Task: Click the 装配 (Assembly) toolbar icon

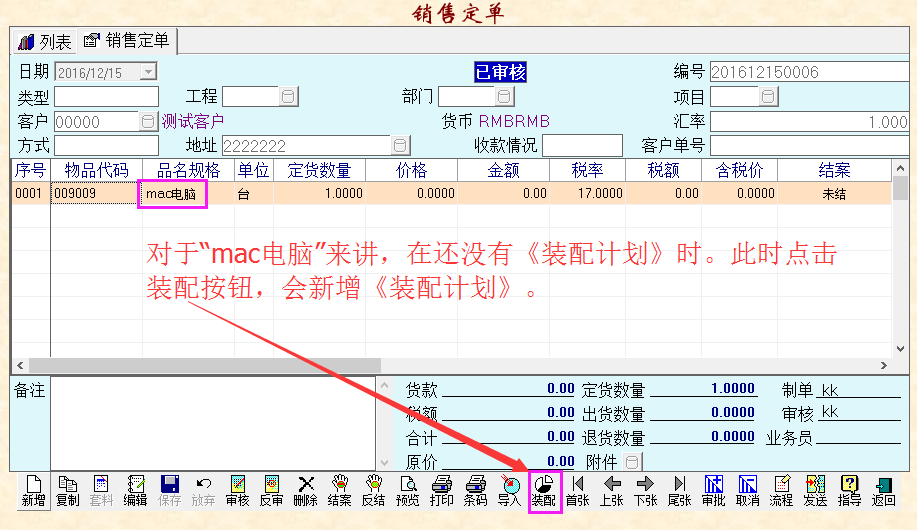Action: point(543,491)
